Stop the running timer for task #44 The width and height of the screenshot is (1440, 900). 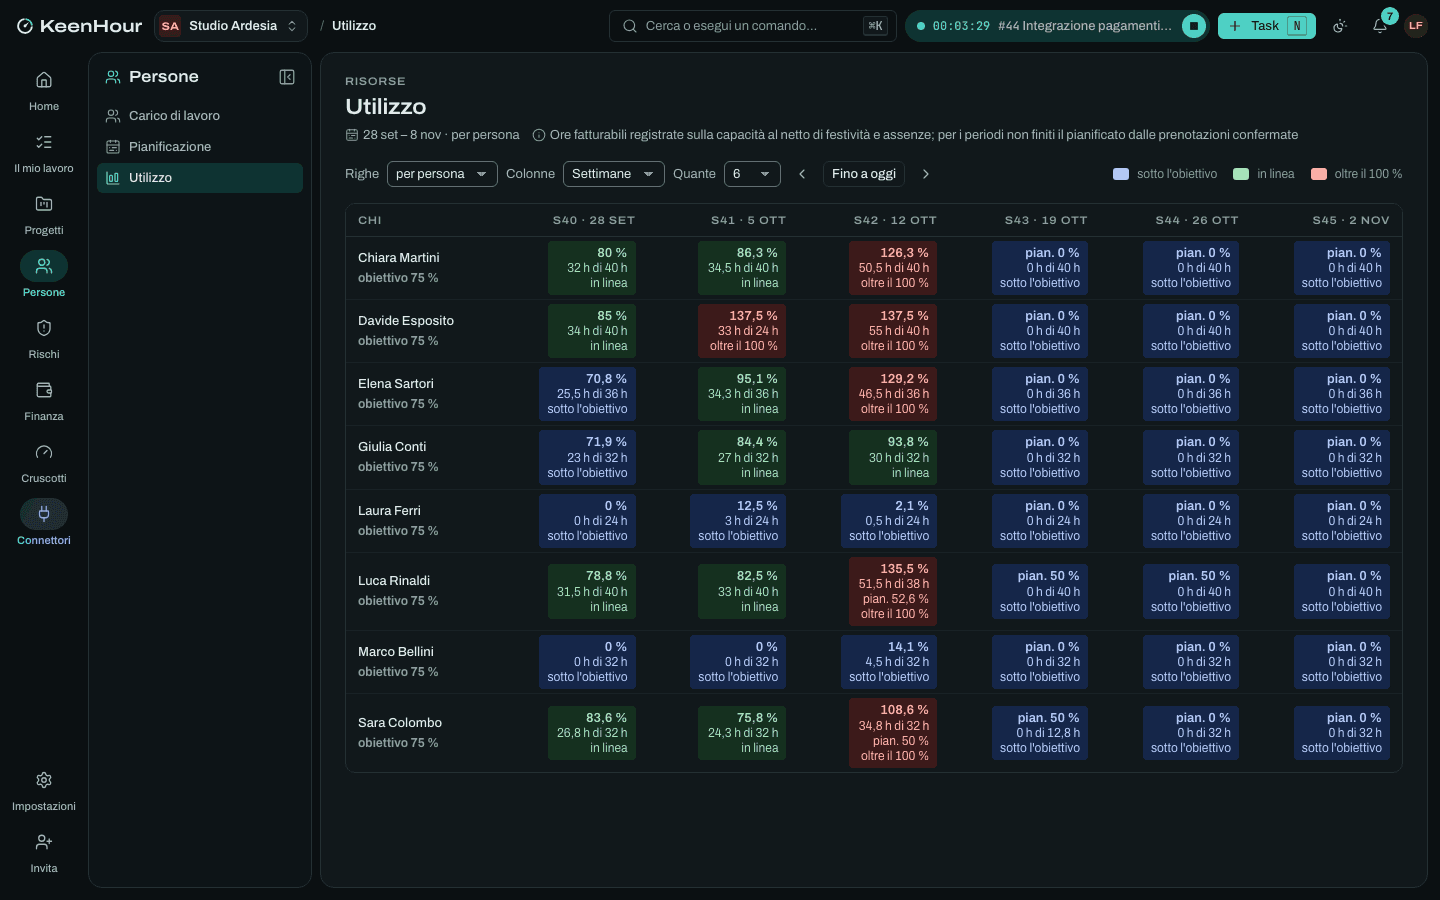(x=1194, y=26)
